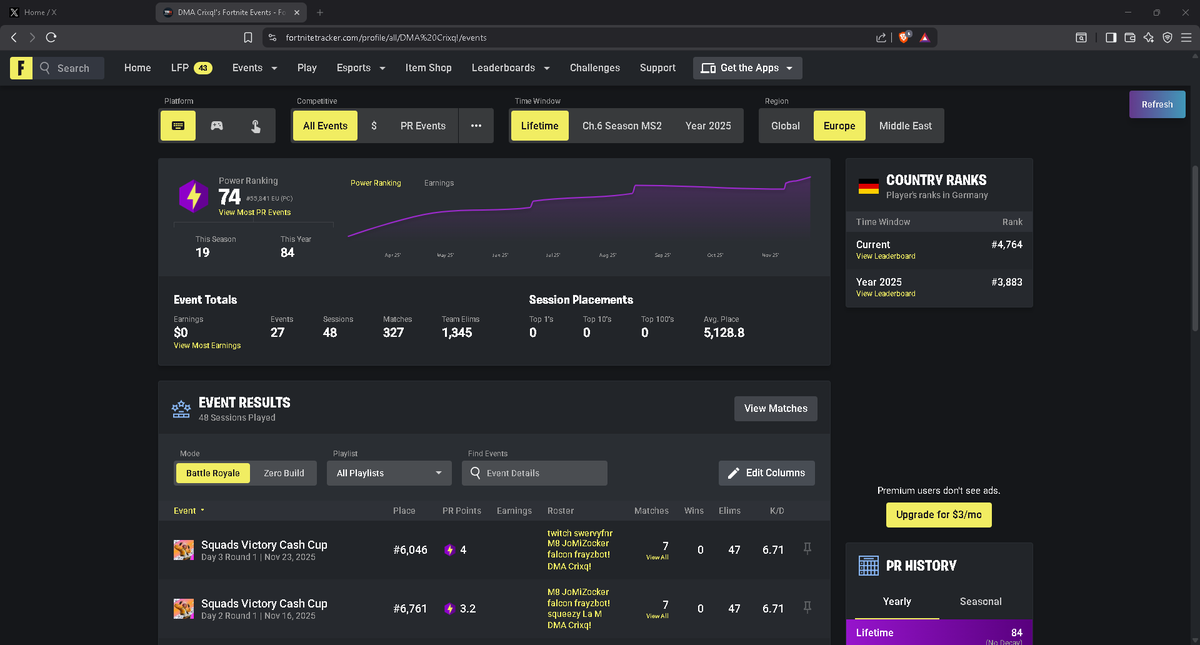Select the Europe region

tap(840, 126)
